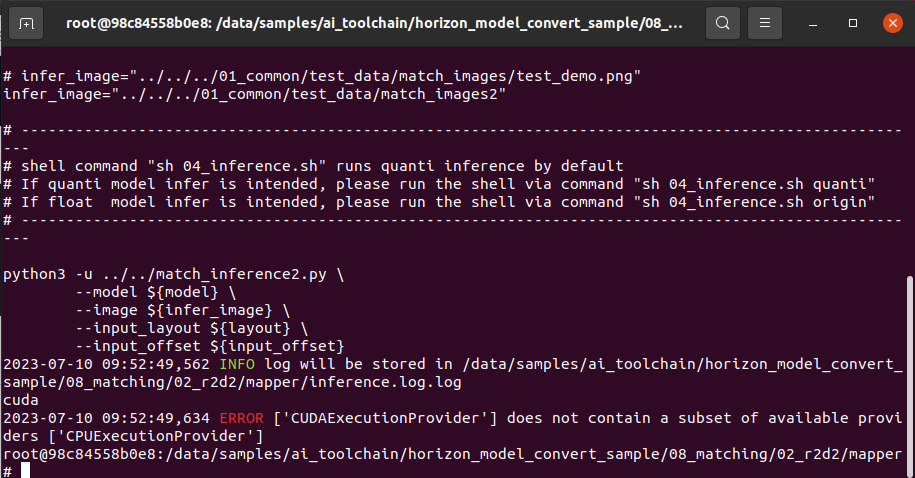This screenshot has width=915, height=478.
Task: Open a new terminal tab
Action: [26, 22]
